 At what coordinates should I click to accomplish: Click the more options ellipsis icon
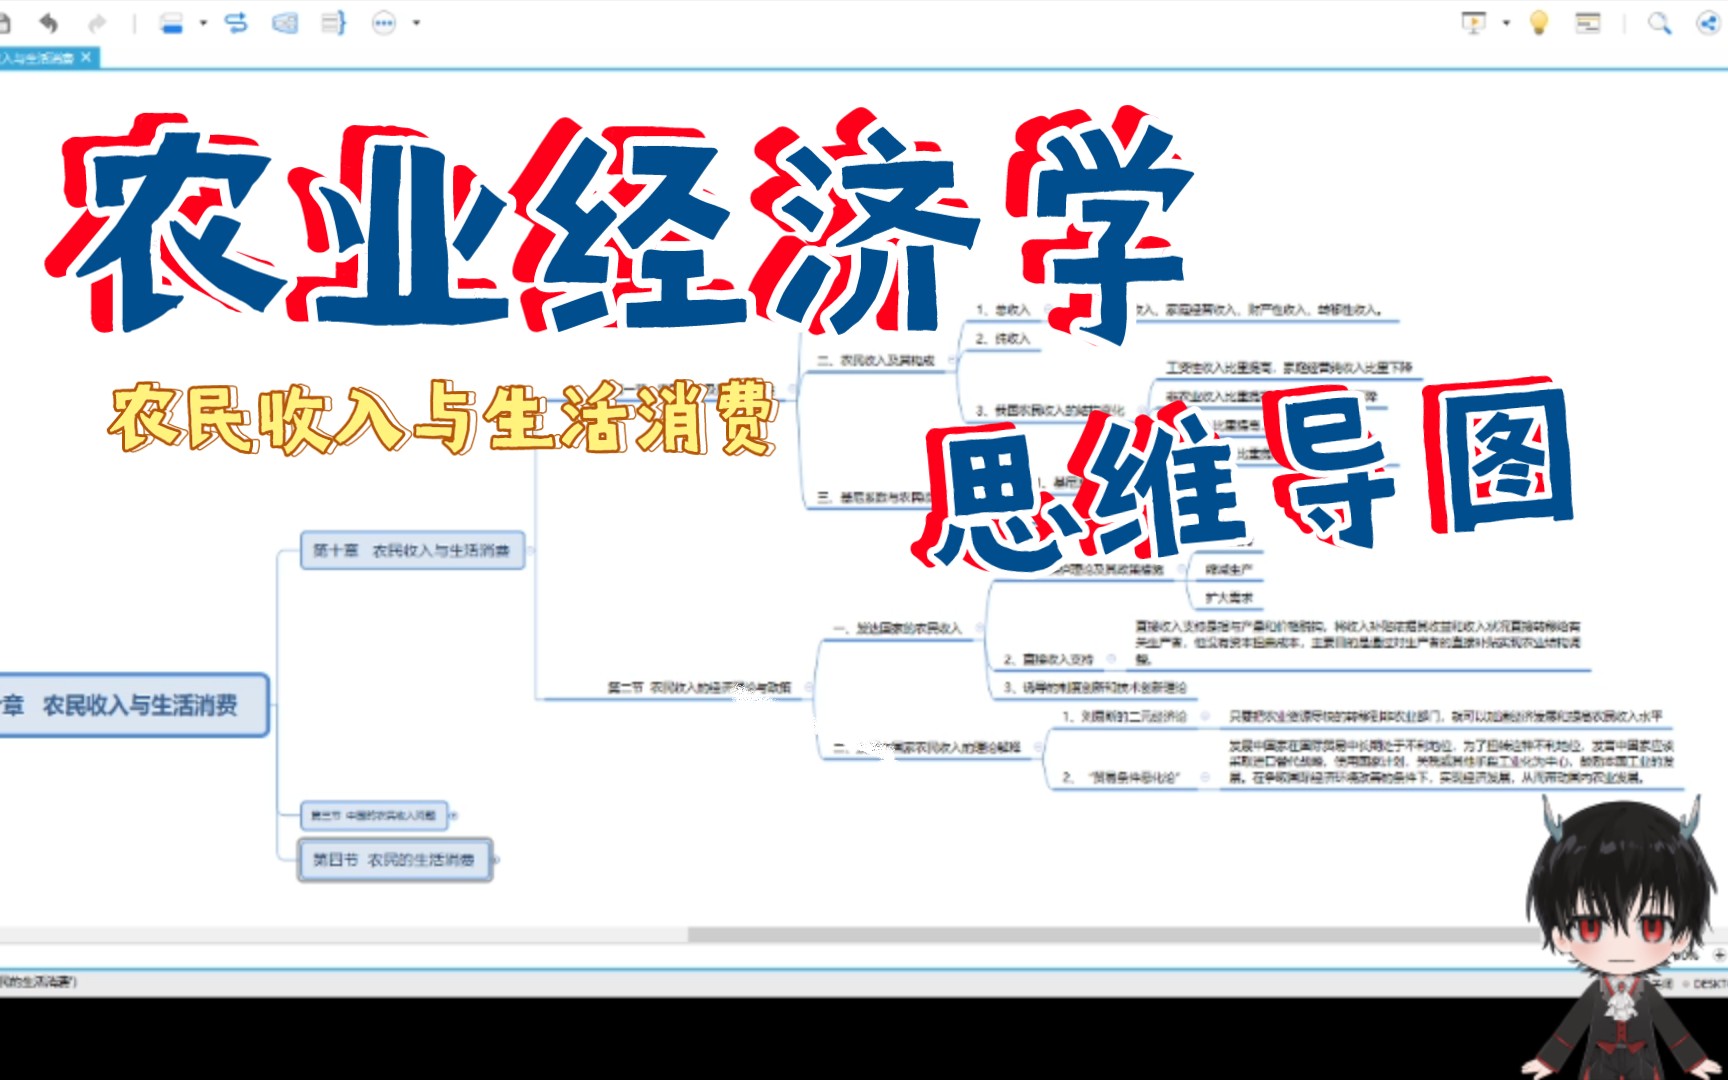coord(384,23)
